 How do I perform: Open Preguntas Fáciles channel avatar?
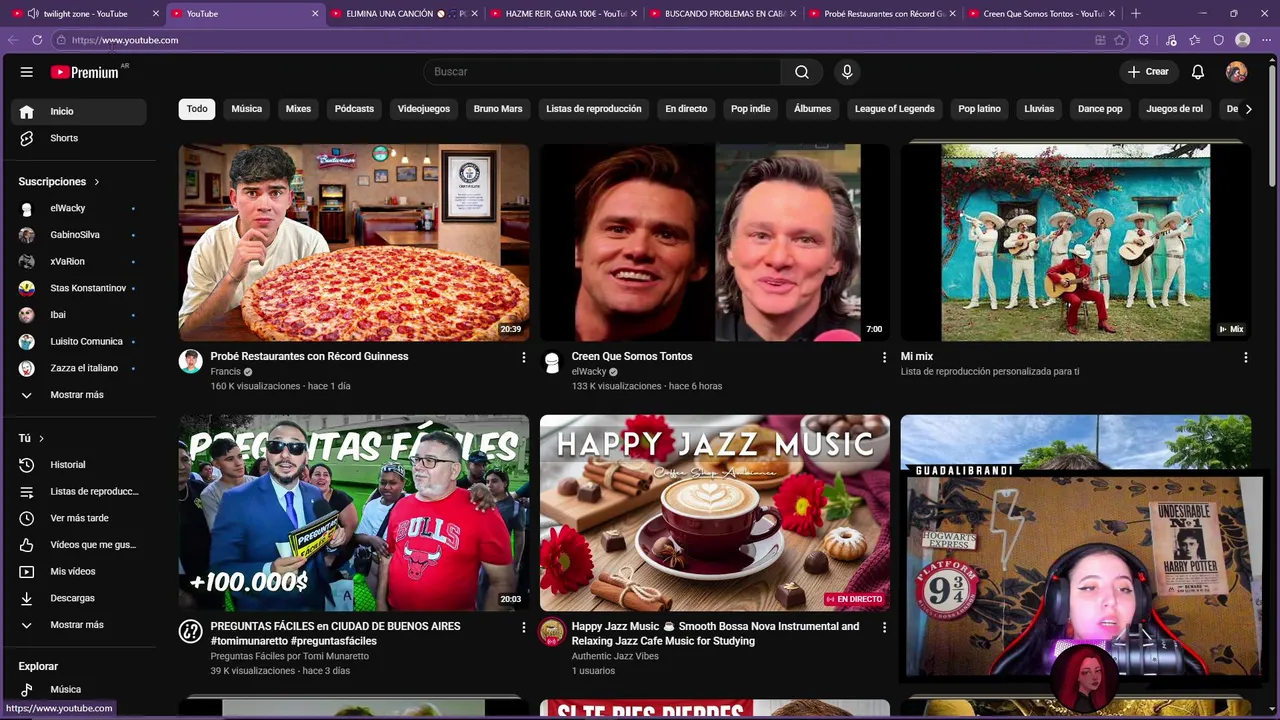[x=190, y=631]
